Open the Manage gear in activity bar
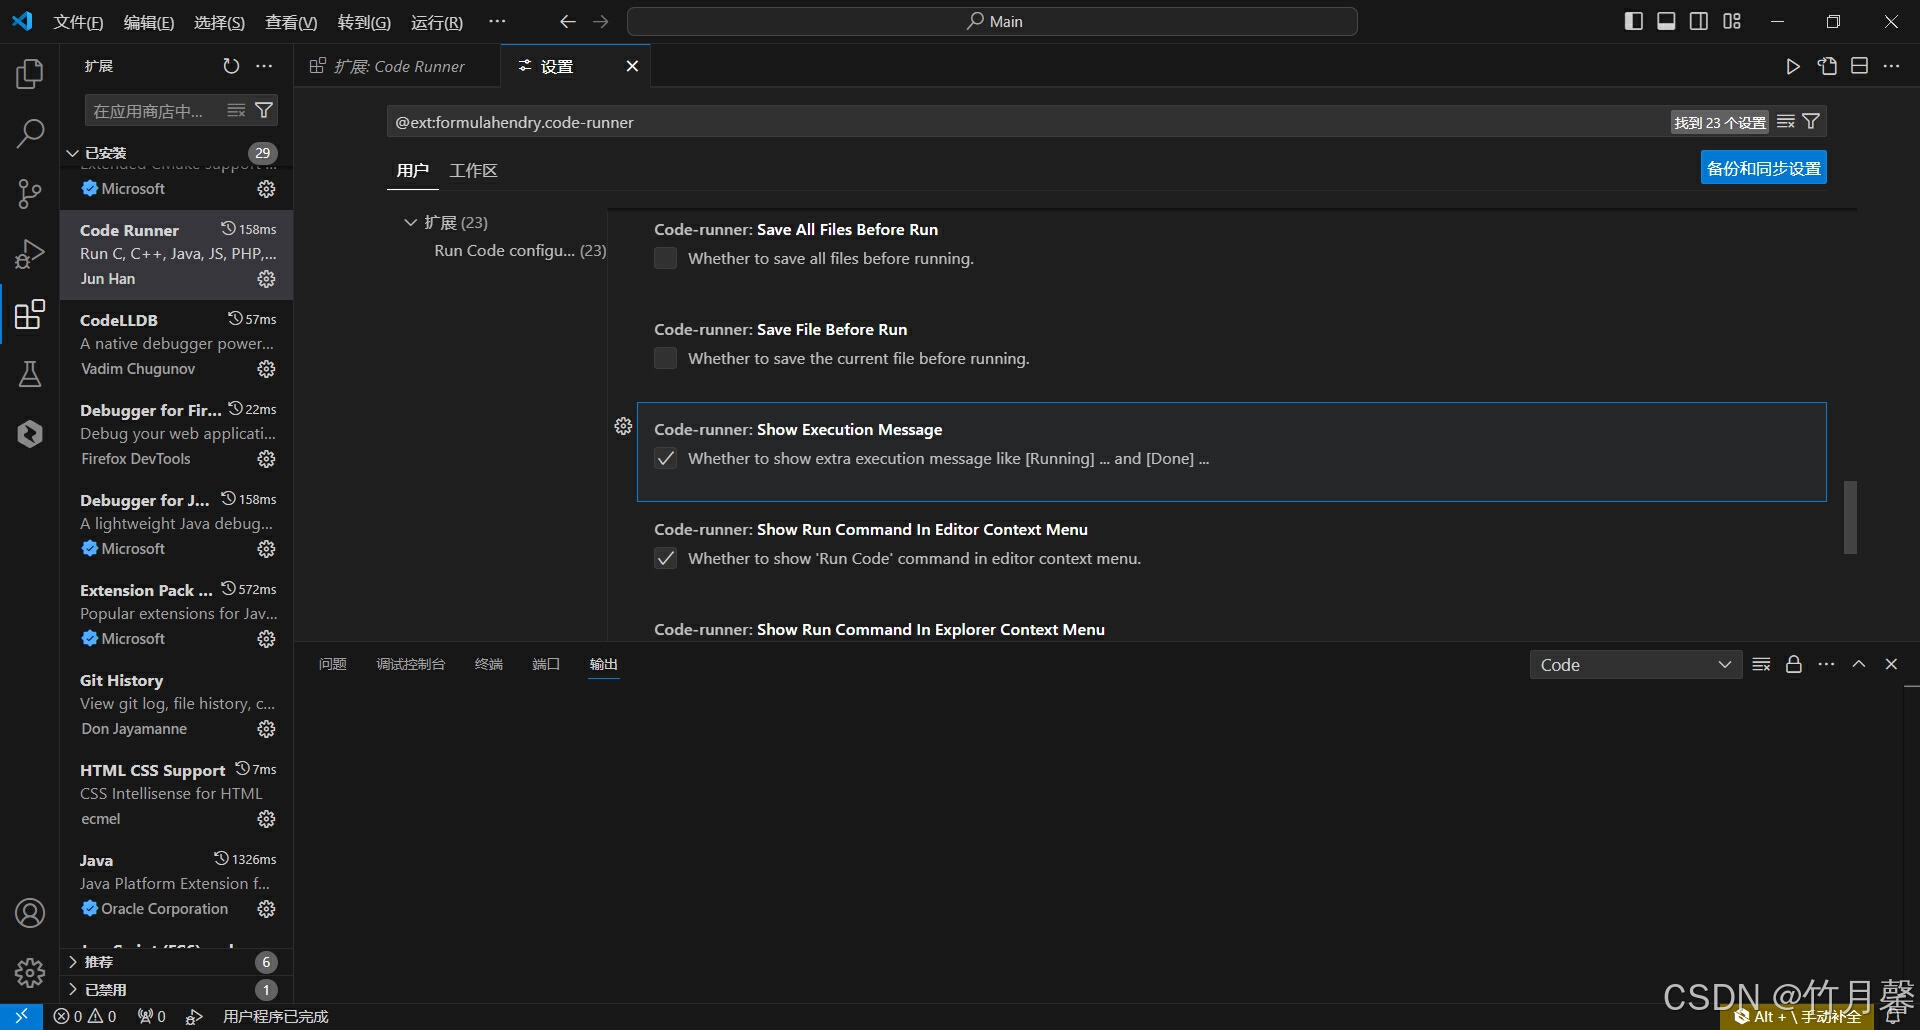1920x1030 pixels. click(30, 972)
